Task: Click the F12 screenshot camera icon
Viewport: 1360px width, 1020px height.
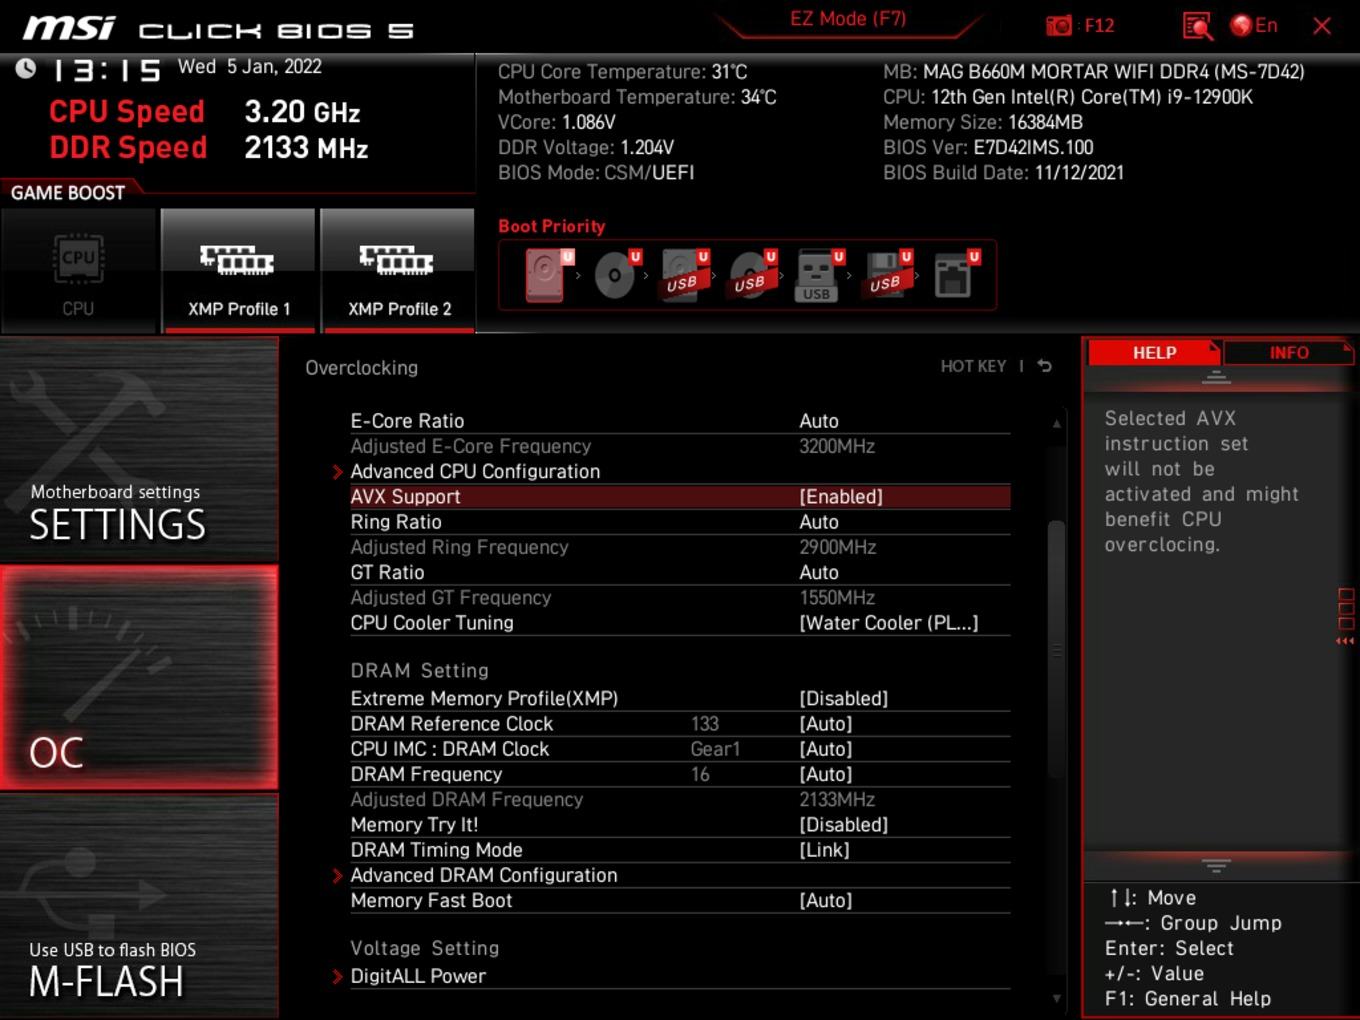Action: [x=1059, y=26]
